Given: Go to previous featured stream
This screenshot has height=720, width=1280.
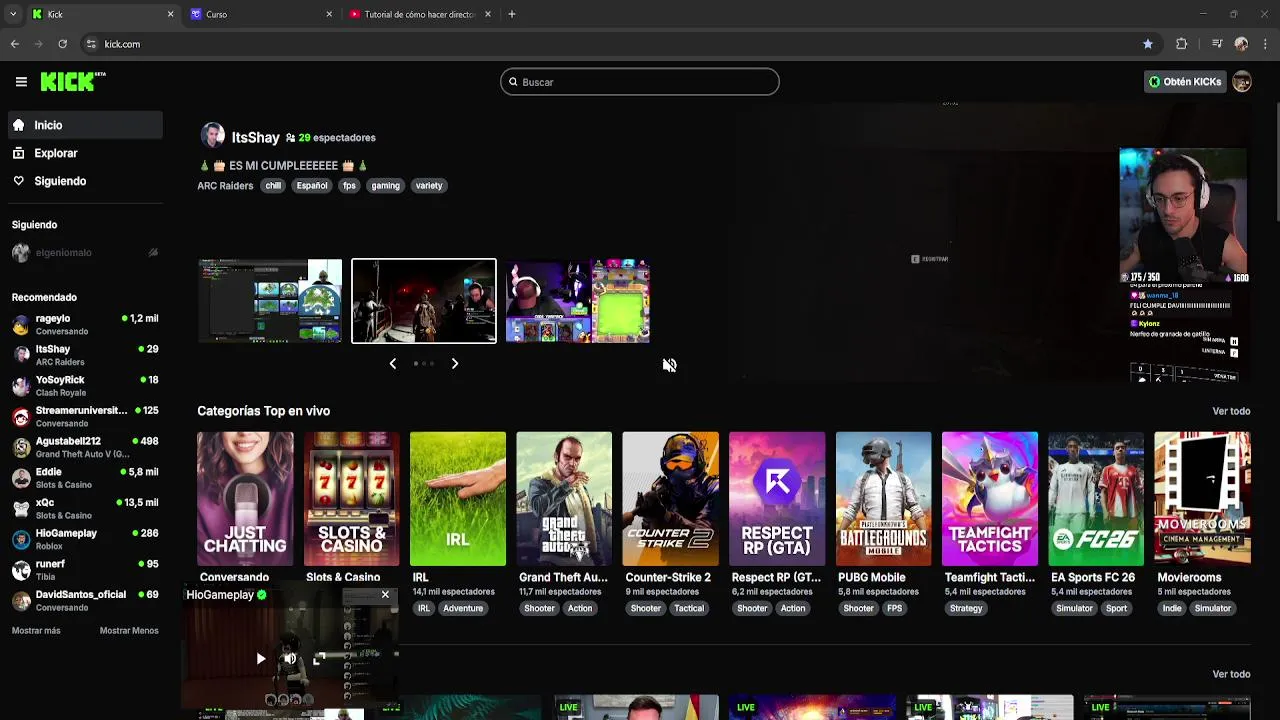Looking at the screenshot, I should coord(392,364).
